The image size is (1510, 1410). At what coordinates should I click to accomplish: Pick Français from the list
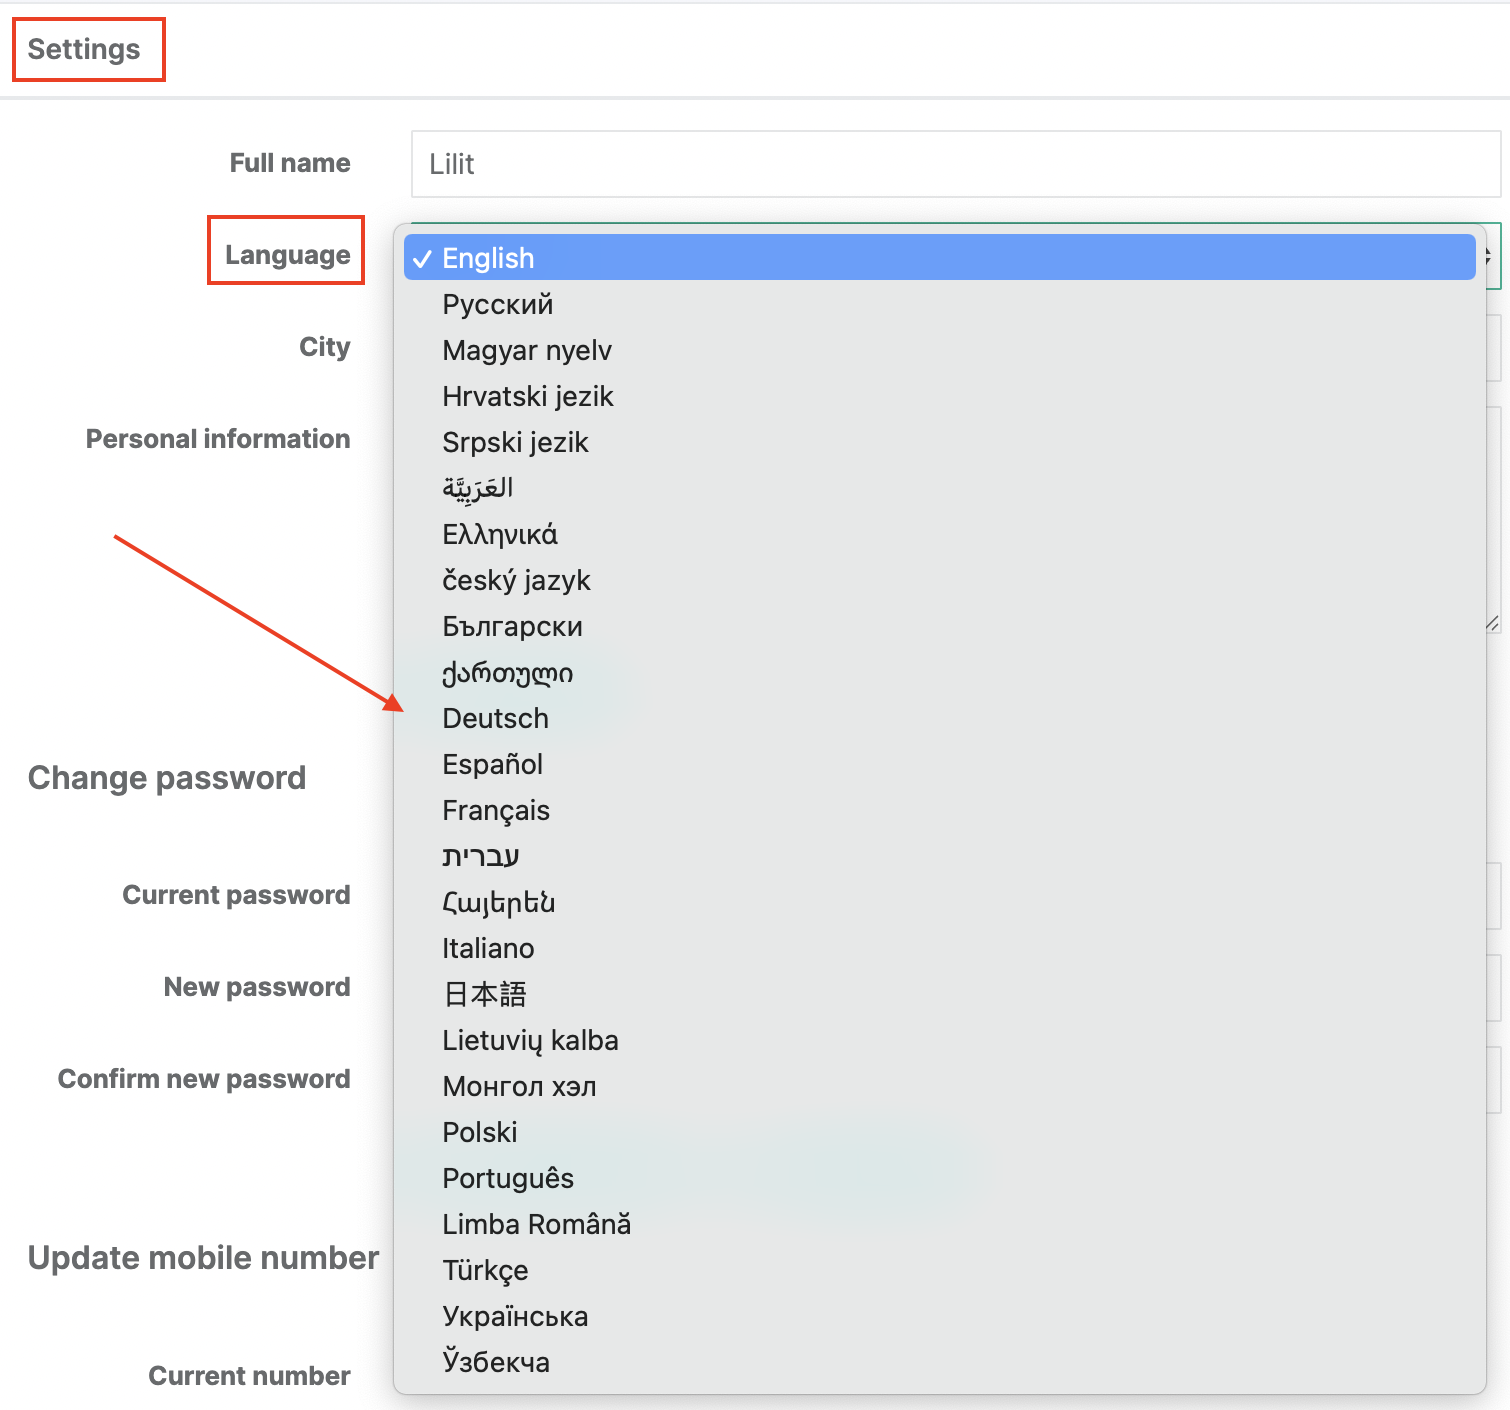pos(496,810)
